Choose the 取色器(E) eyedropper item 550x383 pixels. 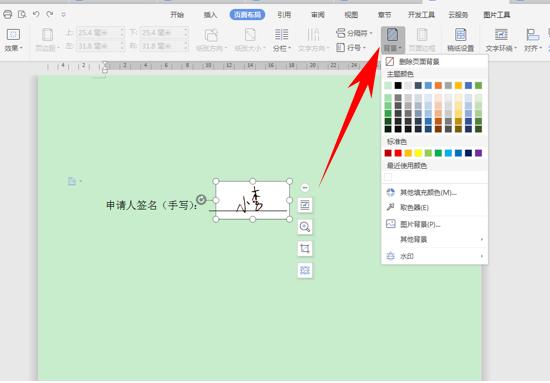point(434,208)
